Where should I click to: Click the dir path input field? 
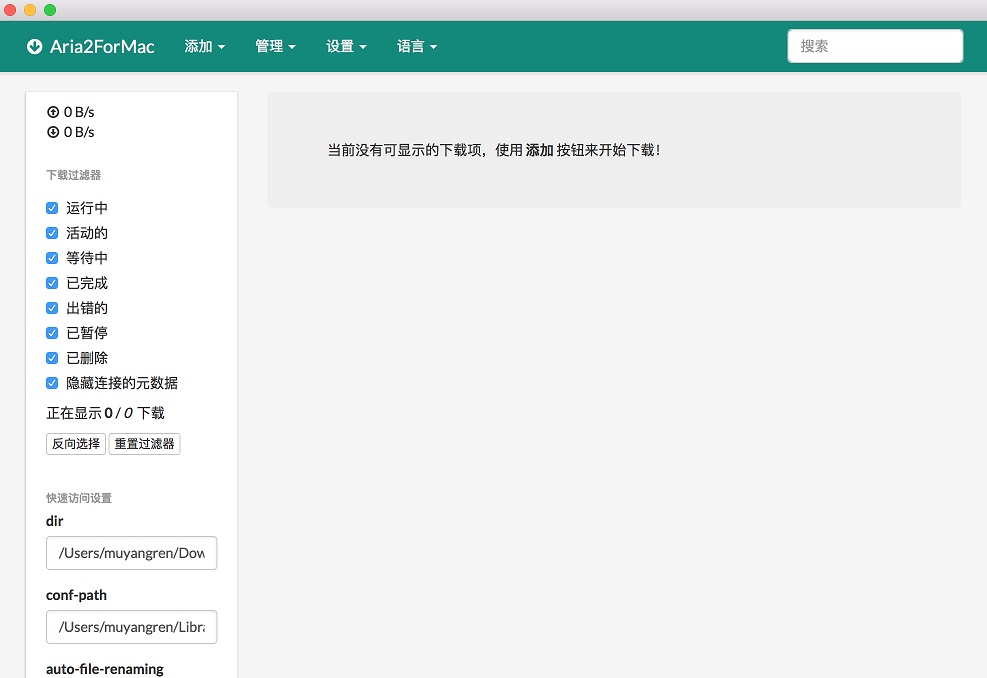[132, 553]
